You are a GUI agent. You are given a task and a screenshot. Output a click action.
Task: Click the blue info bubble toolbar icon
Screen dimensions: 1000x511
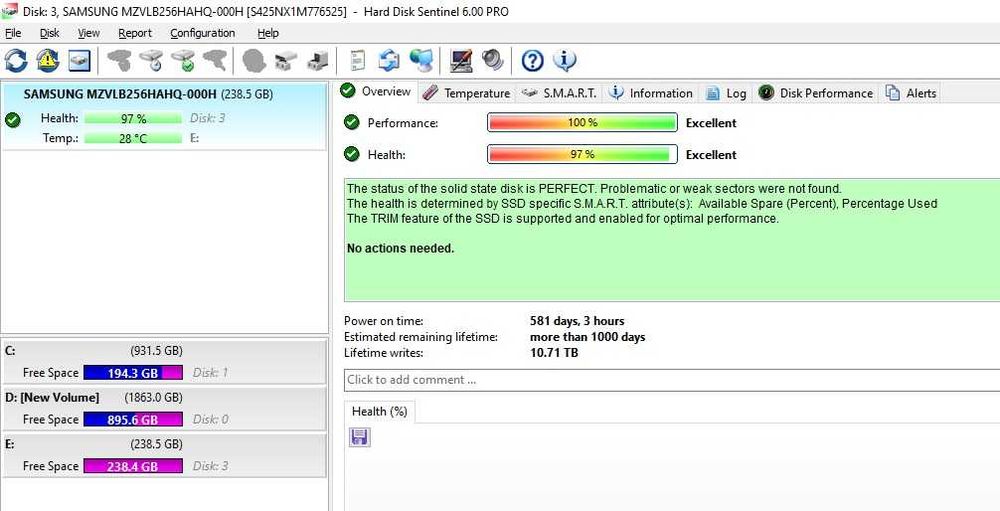click(565, 61)
